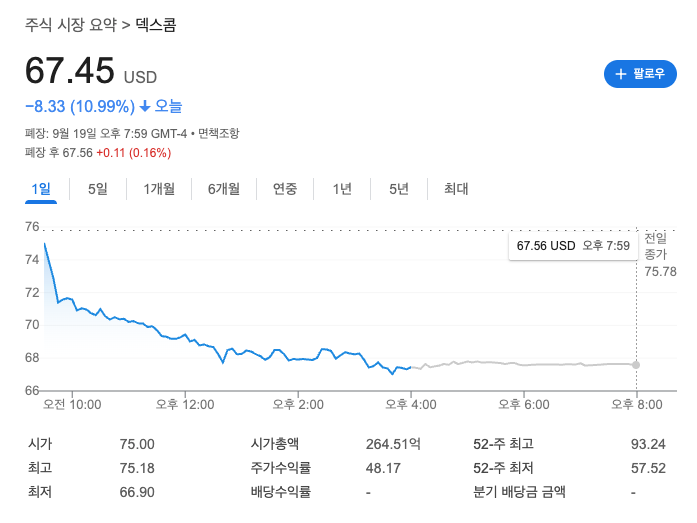Click the 시가총액 value 264.51억

(393, 444)
